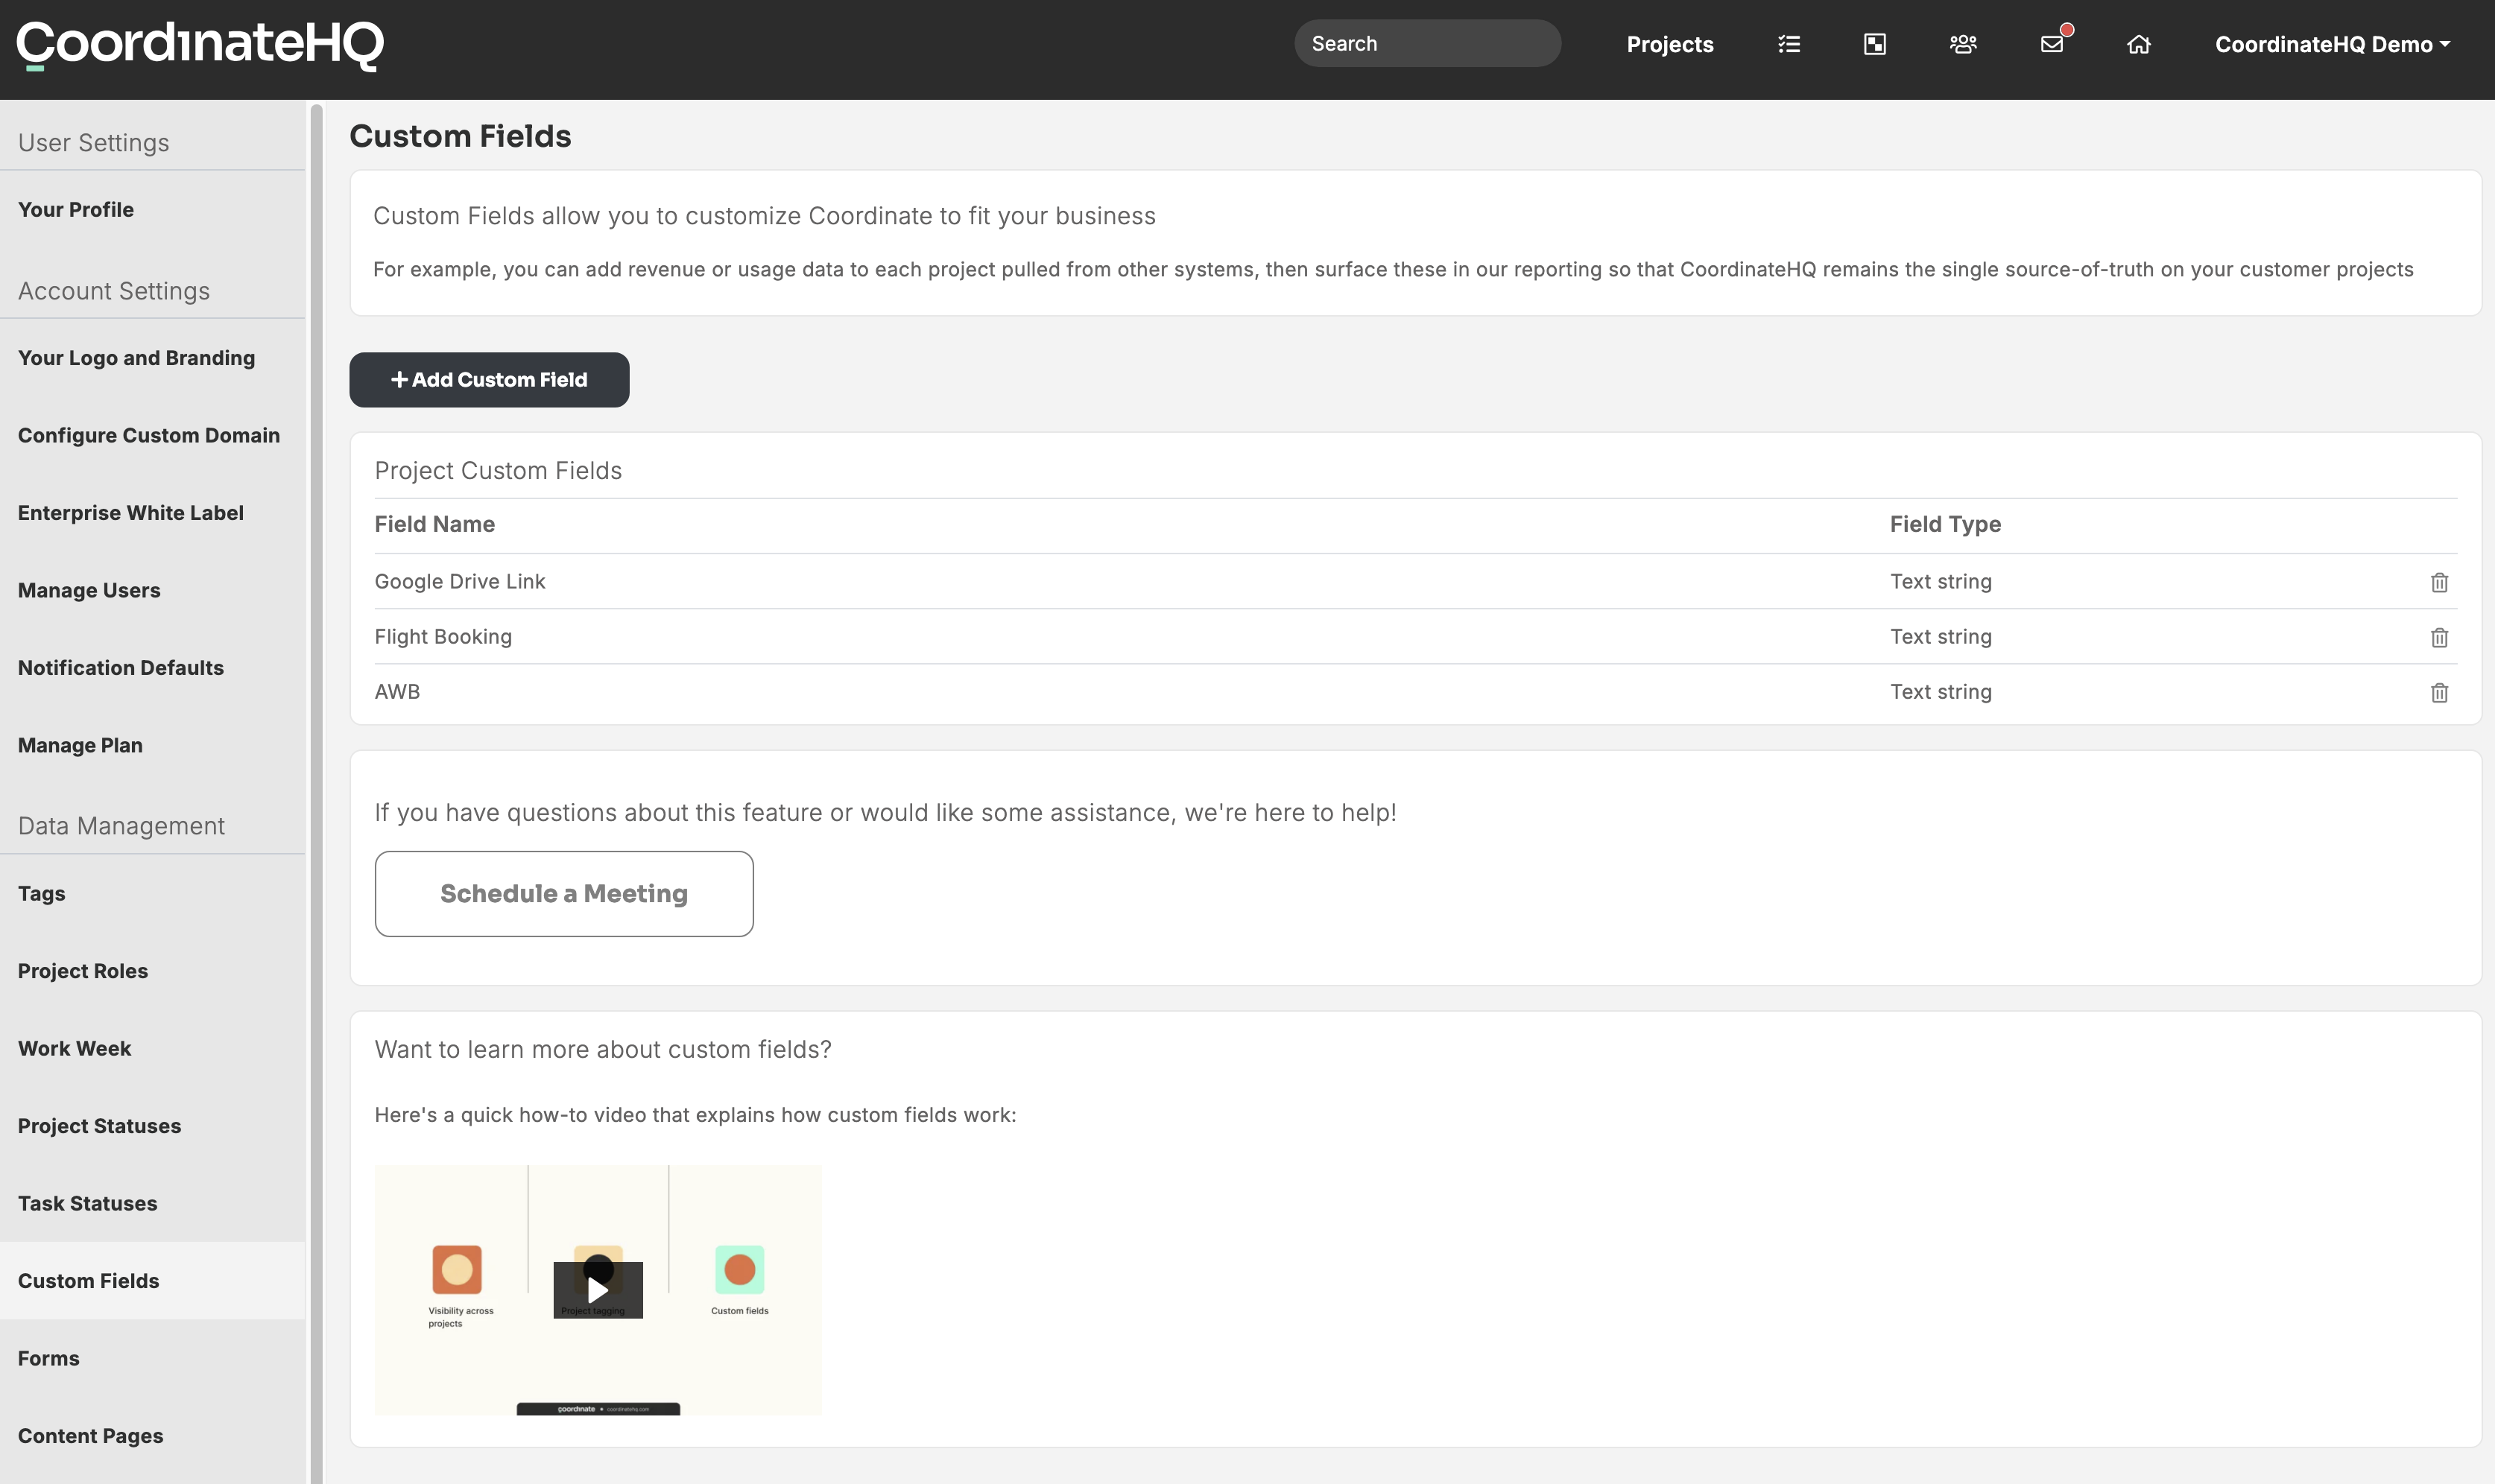Click Text string type in Google Drive Link row

pos(1941,582)
